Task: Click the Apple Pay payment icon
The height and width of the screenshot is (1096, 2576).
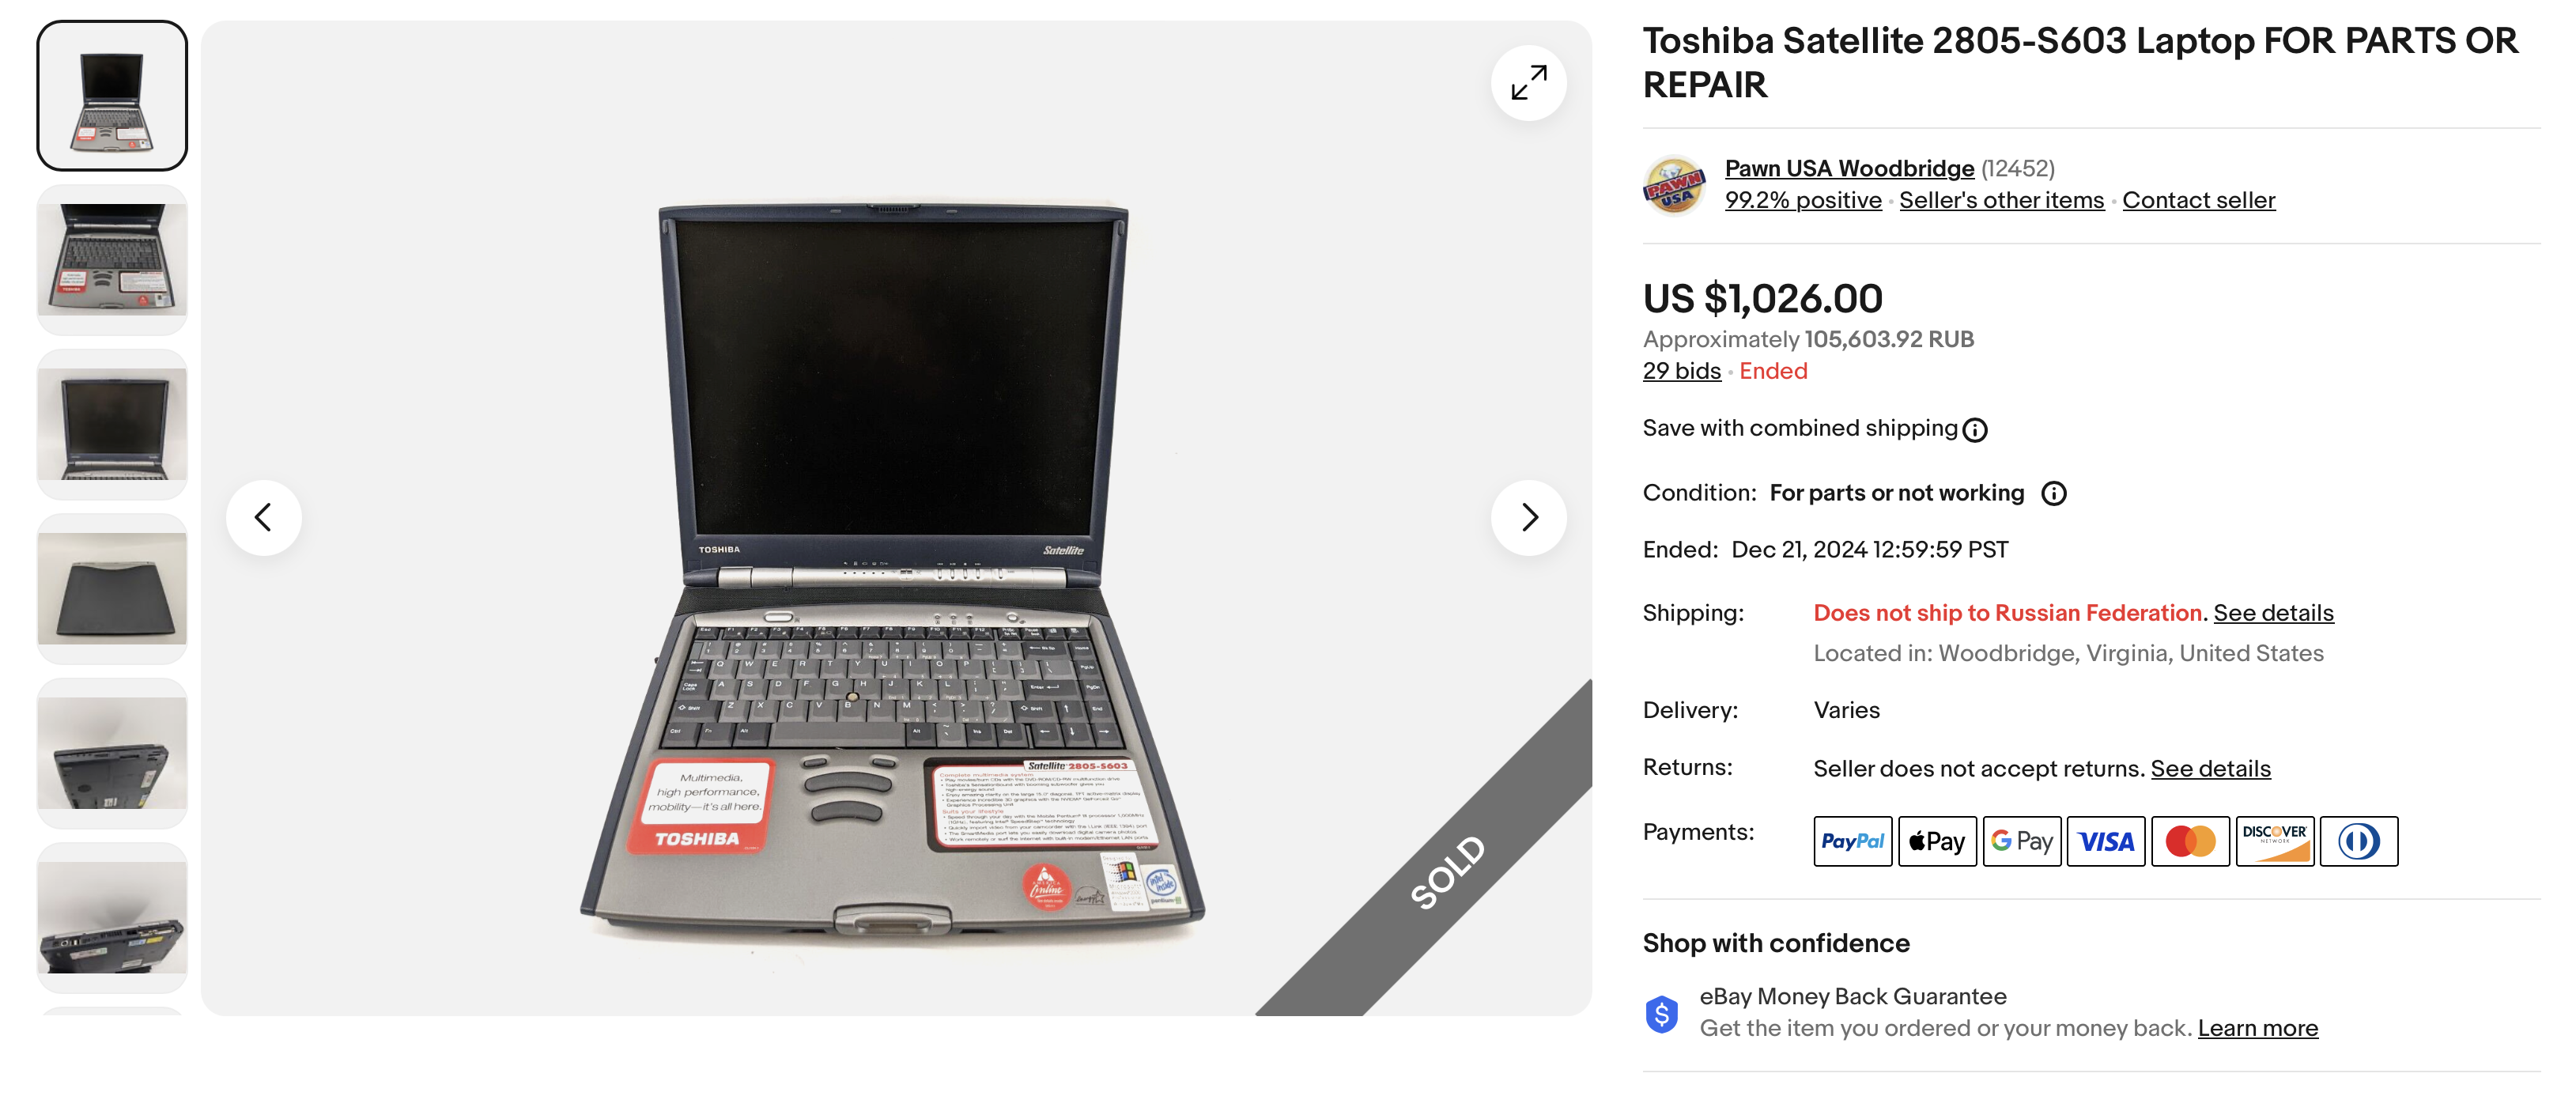Action: (1936, 841)
